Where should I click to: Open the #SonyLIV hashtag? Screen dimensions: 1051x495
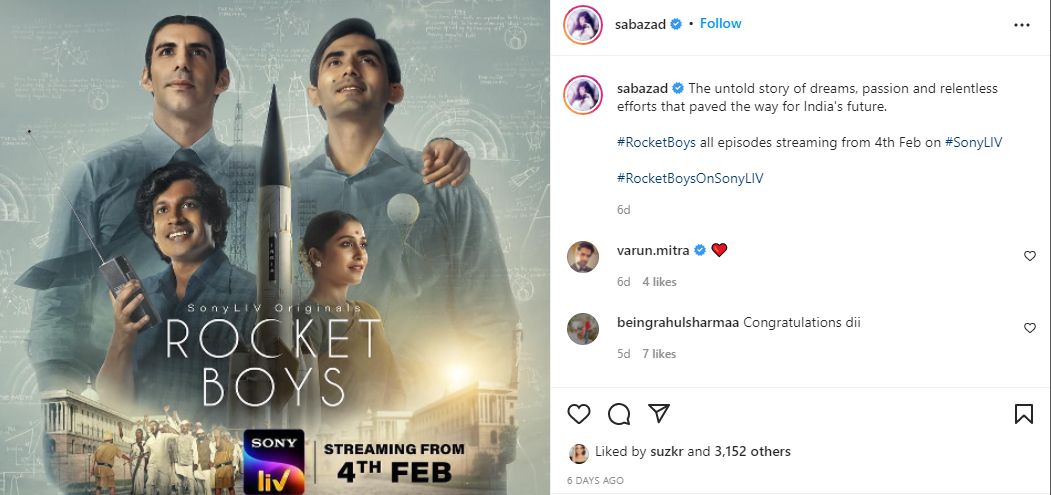tap(973, 143)
